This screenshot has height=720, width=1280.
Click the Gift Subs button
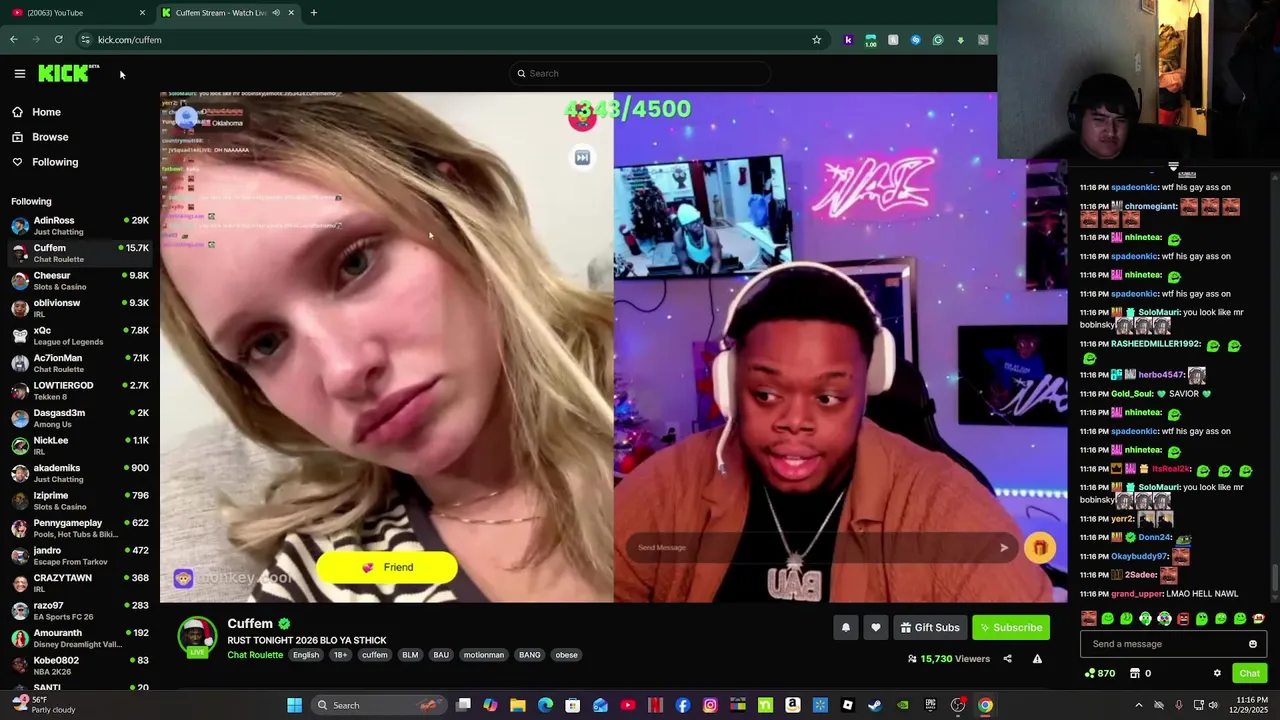(x=930, y=627)
